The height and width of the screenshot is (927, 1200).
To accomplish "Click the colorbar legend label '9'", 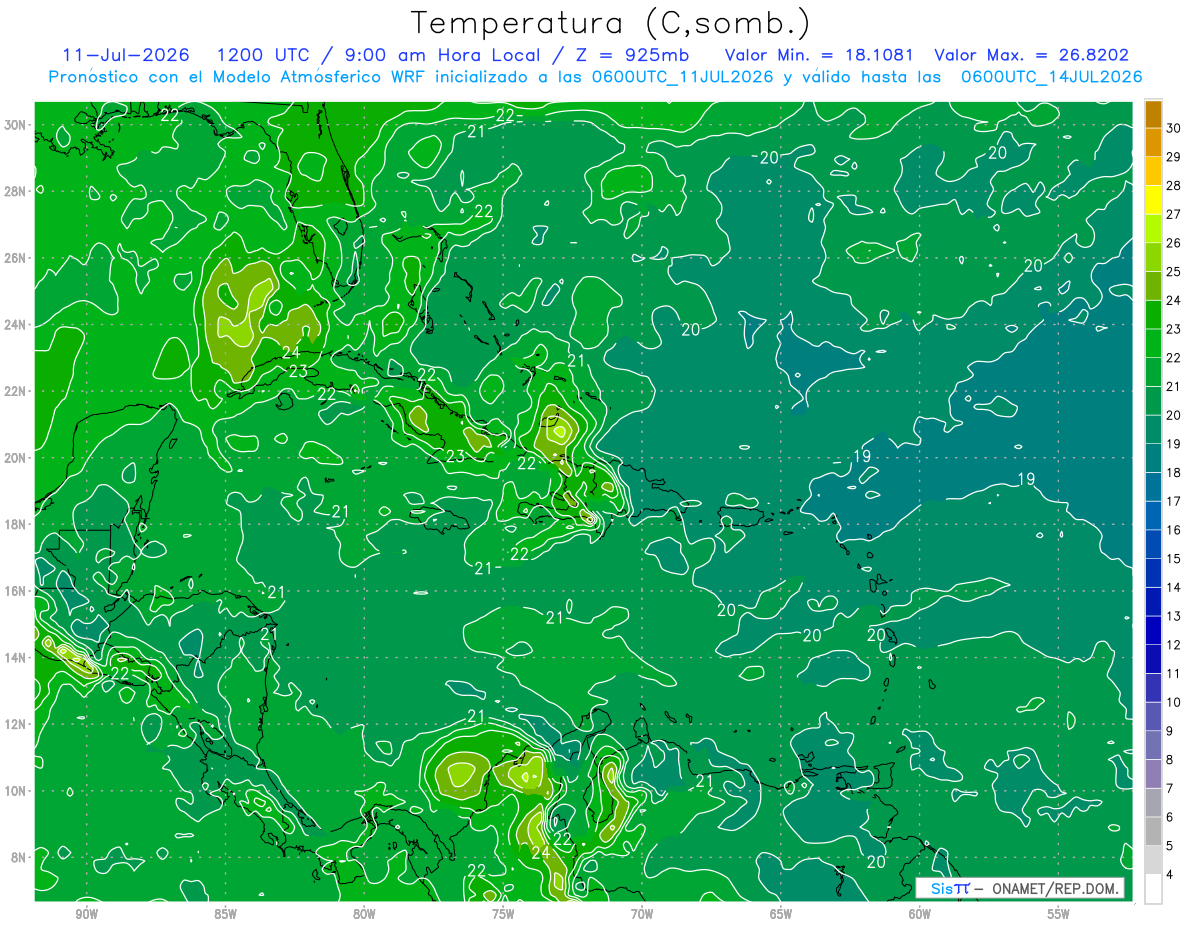I will click(1171, 731).
